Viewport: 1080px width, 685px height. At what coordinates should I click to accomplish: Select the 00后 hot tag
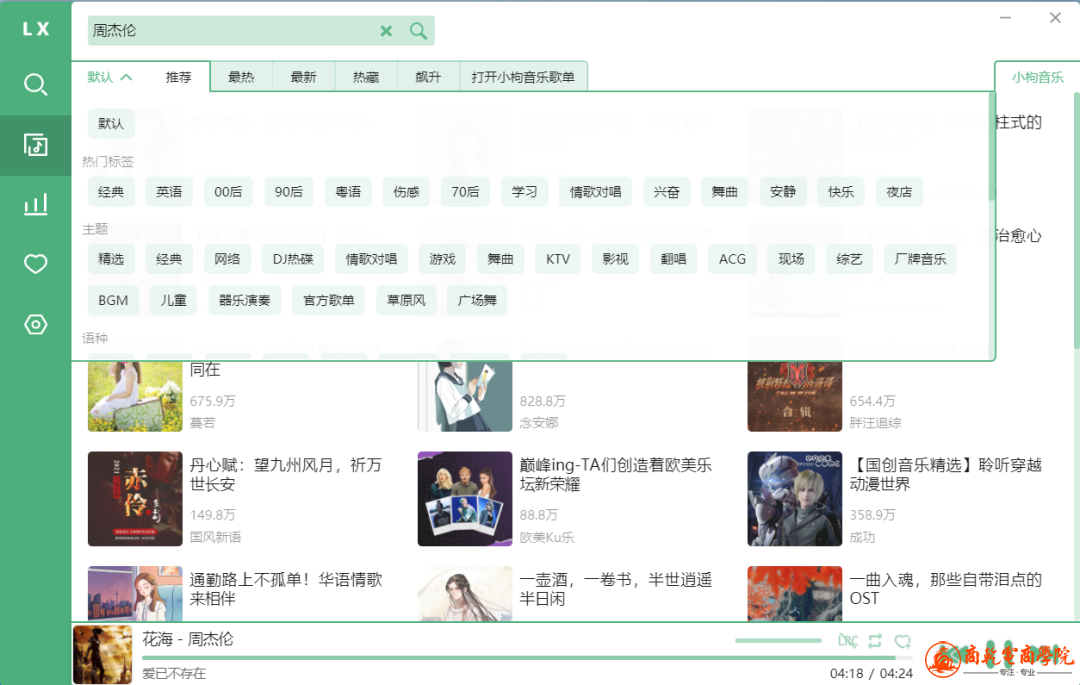(228, 191)
